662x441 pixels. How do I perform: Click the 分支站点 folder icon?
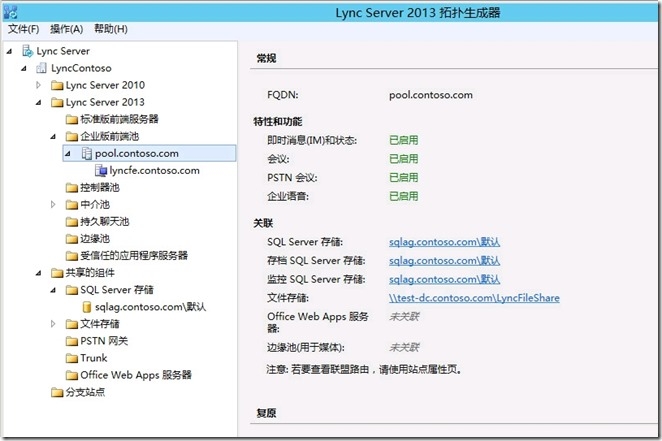click(x=57, y=392)
